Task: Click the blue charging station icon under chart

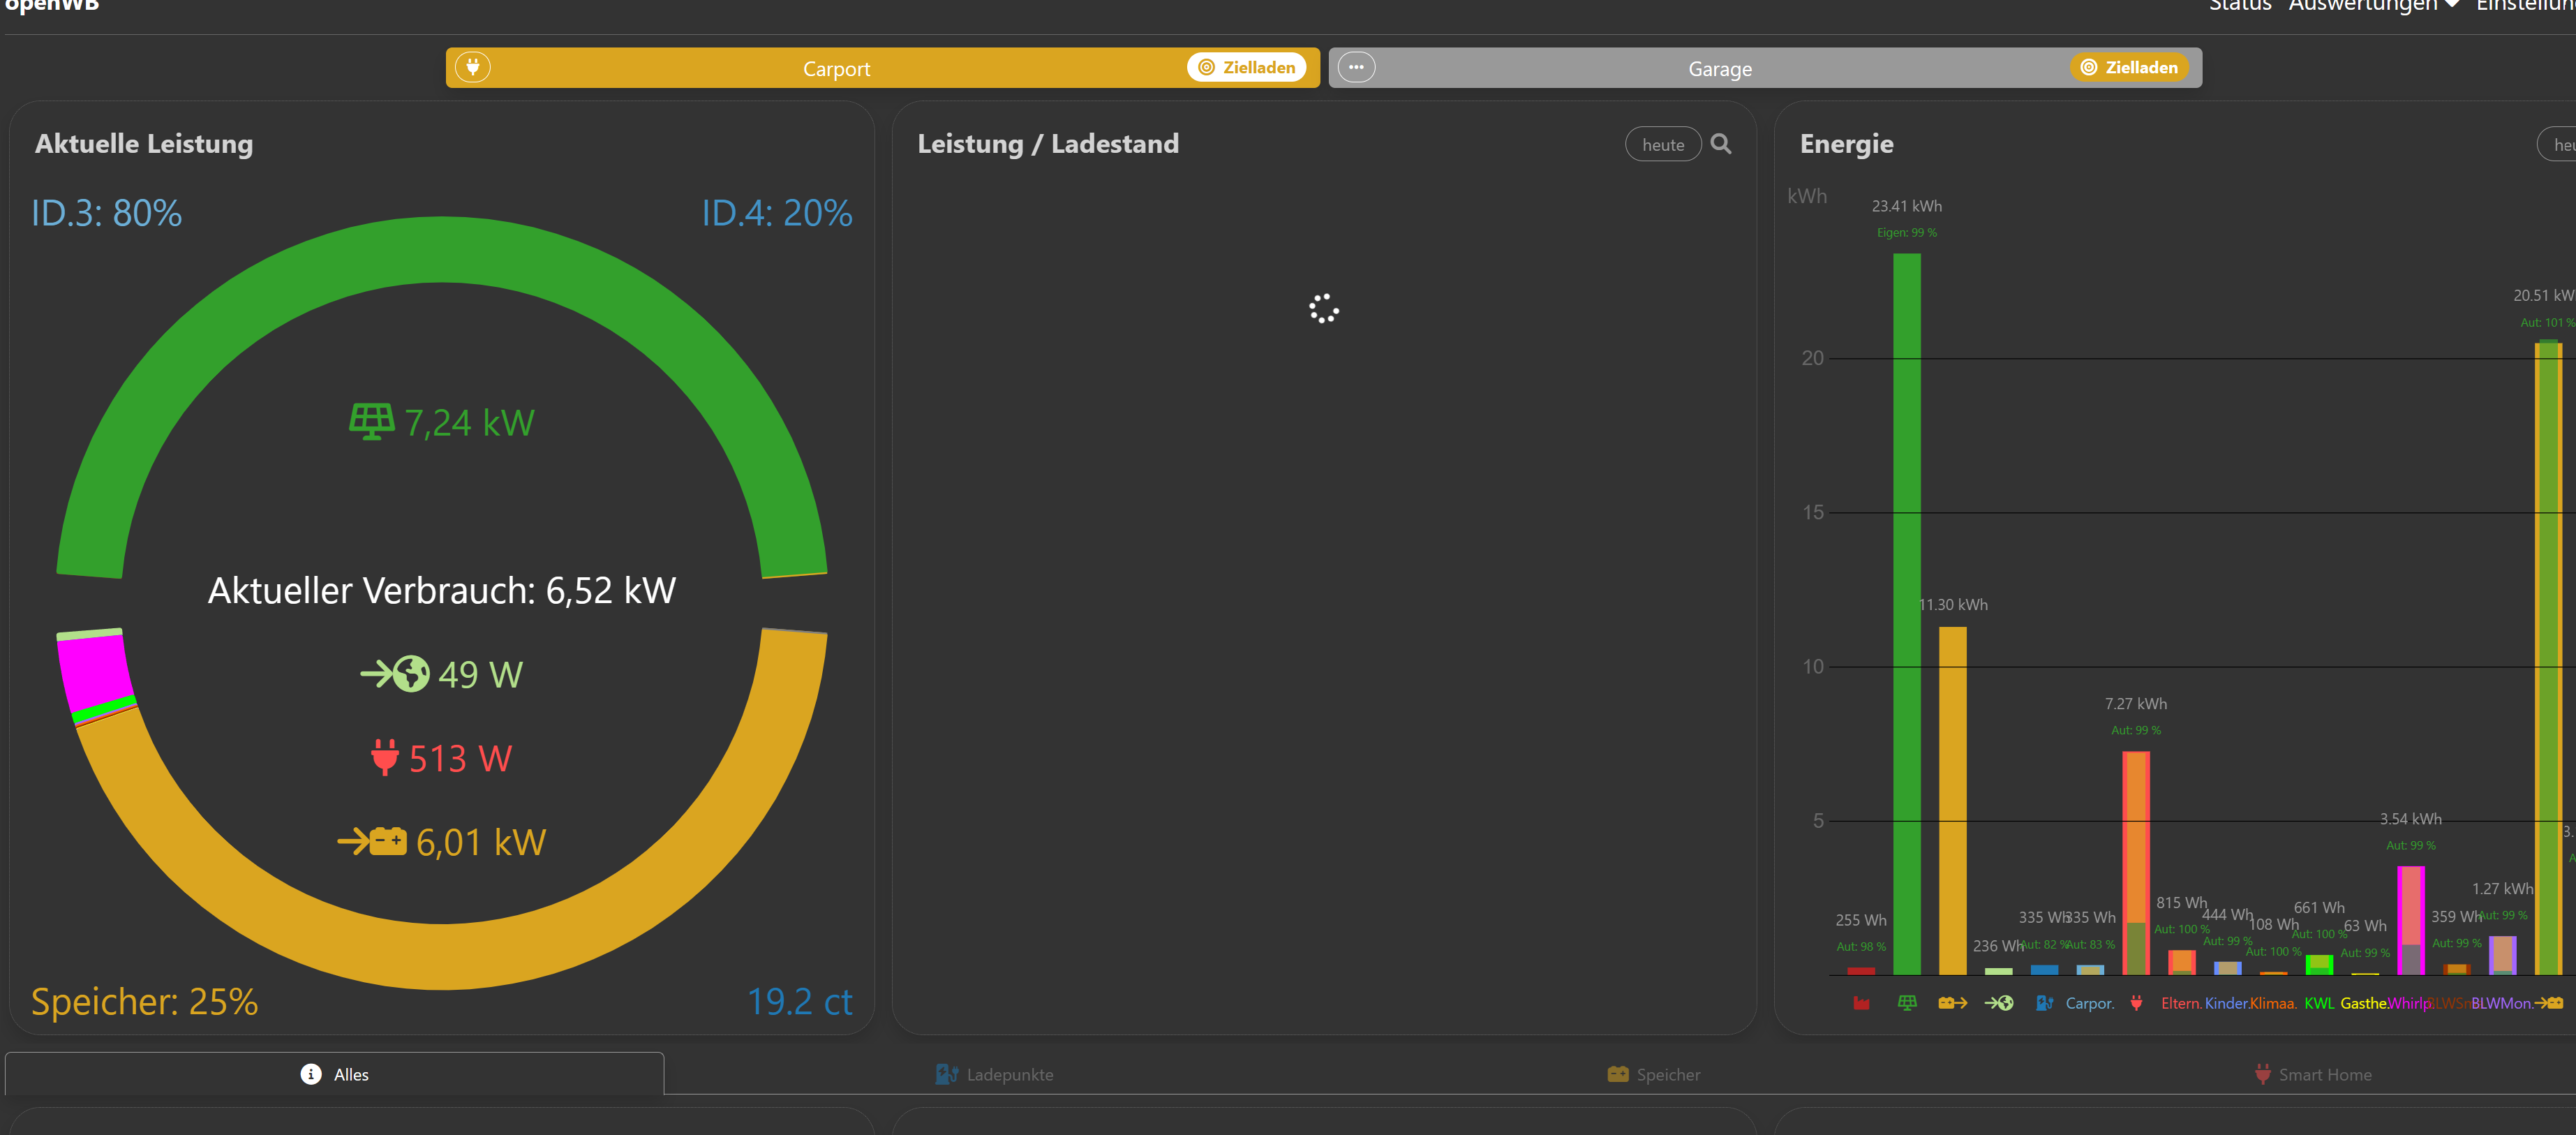Action: (x=2044, y=1003)
